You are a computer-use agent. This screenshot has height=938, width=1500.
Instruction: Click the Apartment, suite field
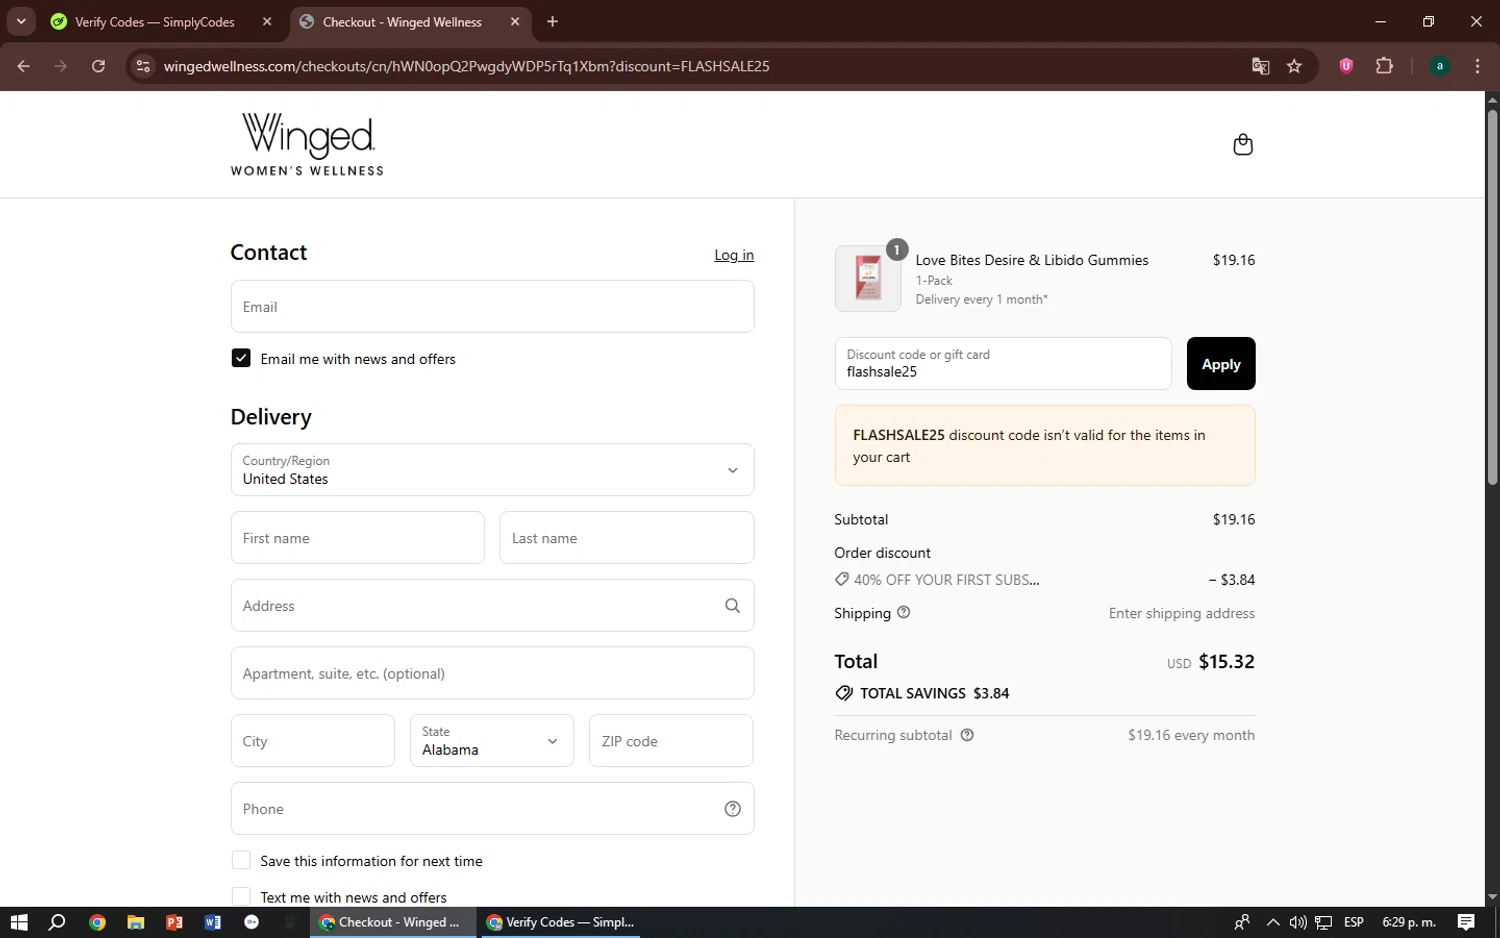click(x=492, y=673)
